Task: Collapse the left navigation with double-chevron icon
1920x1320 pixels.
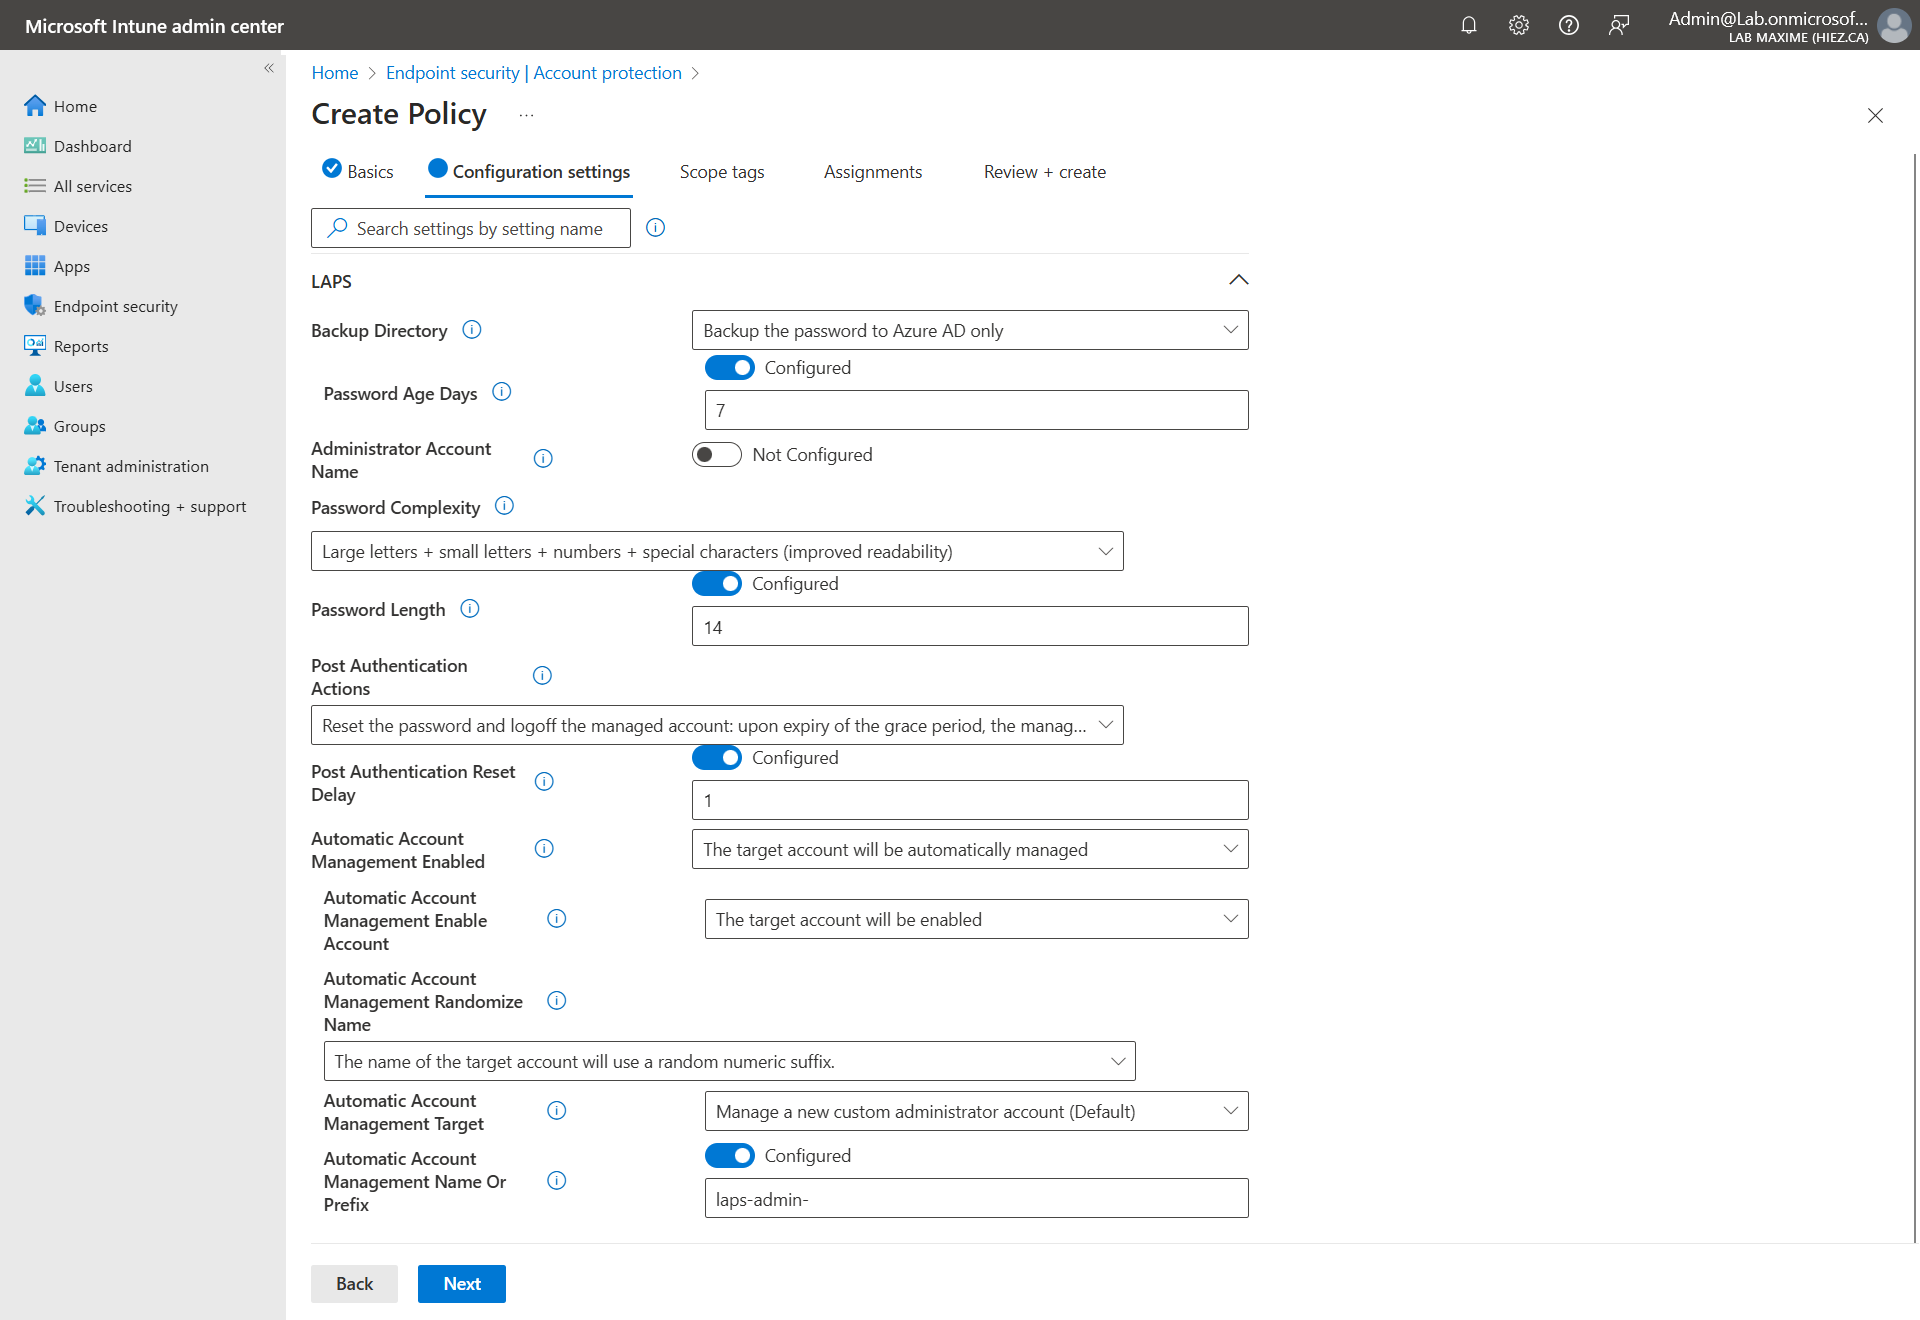Action: pyautogui.click(x=268, y=68)
